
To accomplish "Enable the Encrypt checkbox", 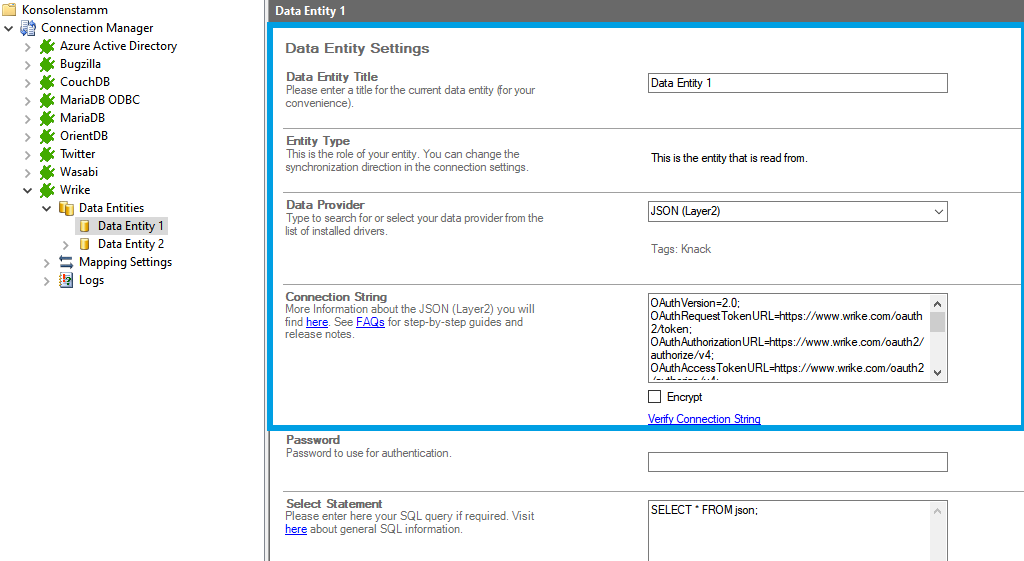I will [x=655, y=397].
